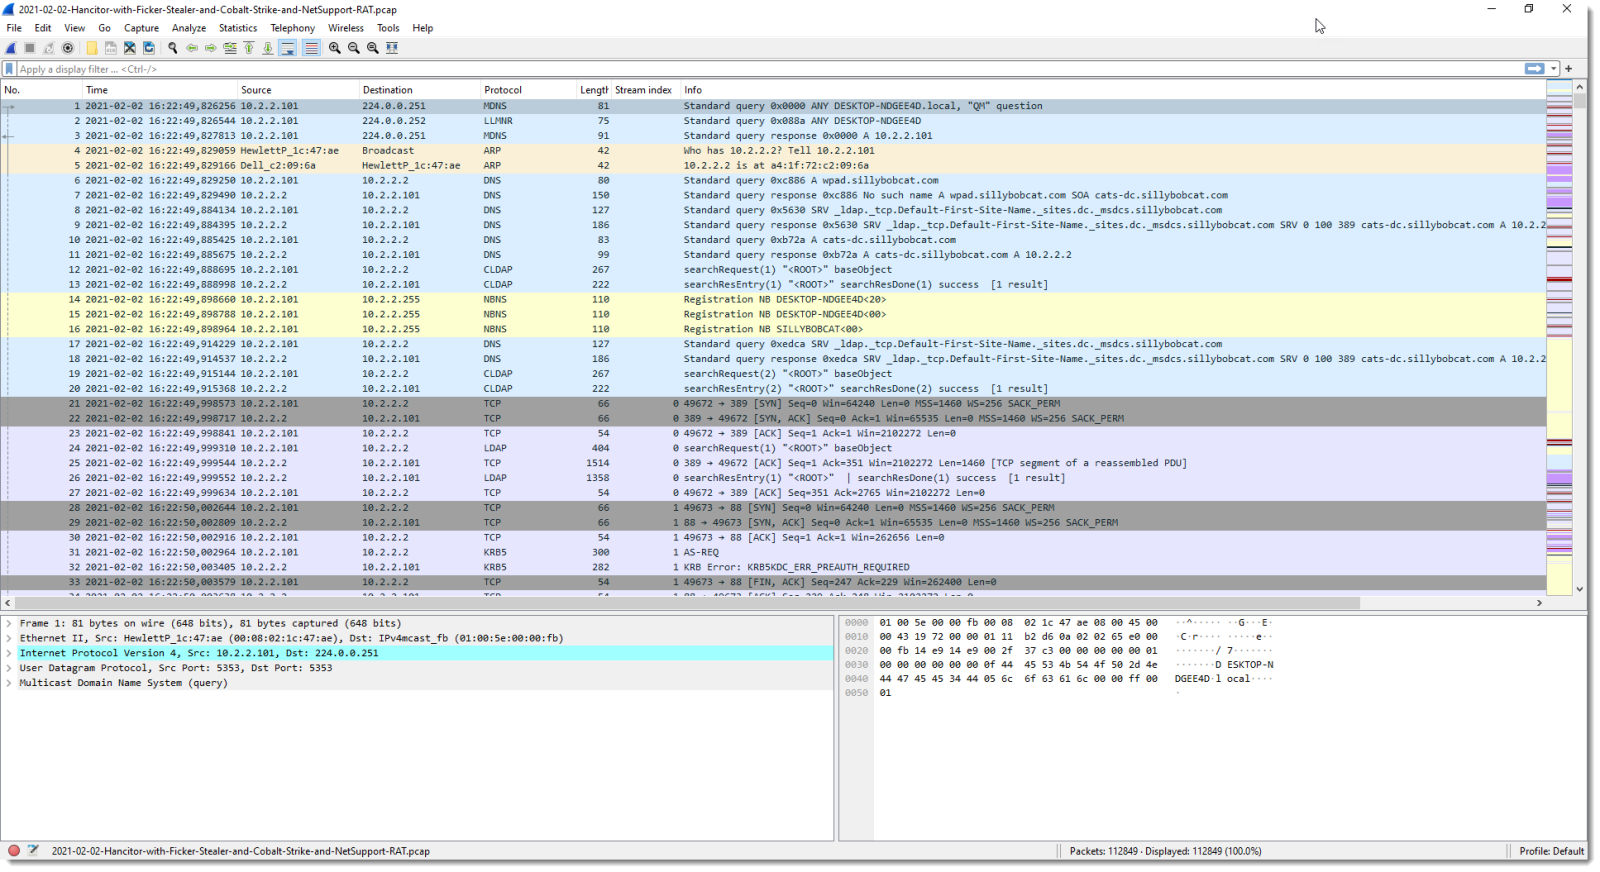Select packet 31 KRB5 AS-REQ row
1600x872 pixels.
click(773, 552)
